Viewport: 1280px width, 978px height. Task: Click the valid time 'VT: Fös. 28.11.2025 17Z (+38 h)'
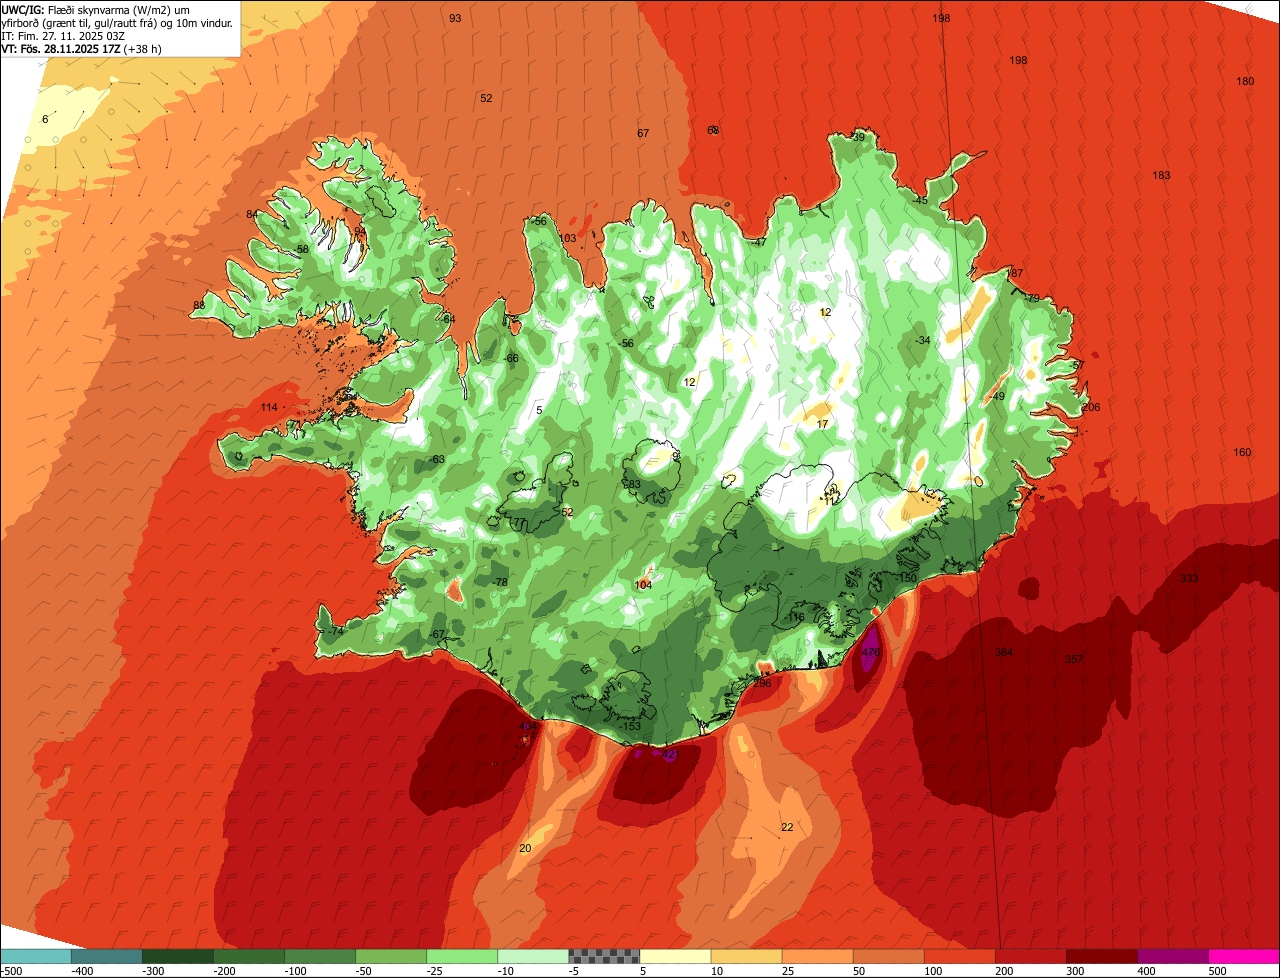point(82,48)
